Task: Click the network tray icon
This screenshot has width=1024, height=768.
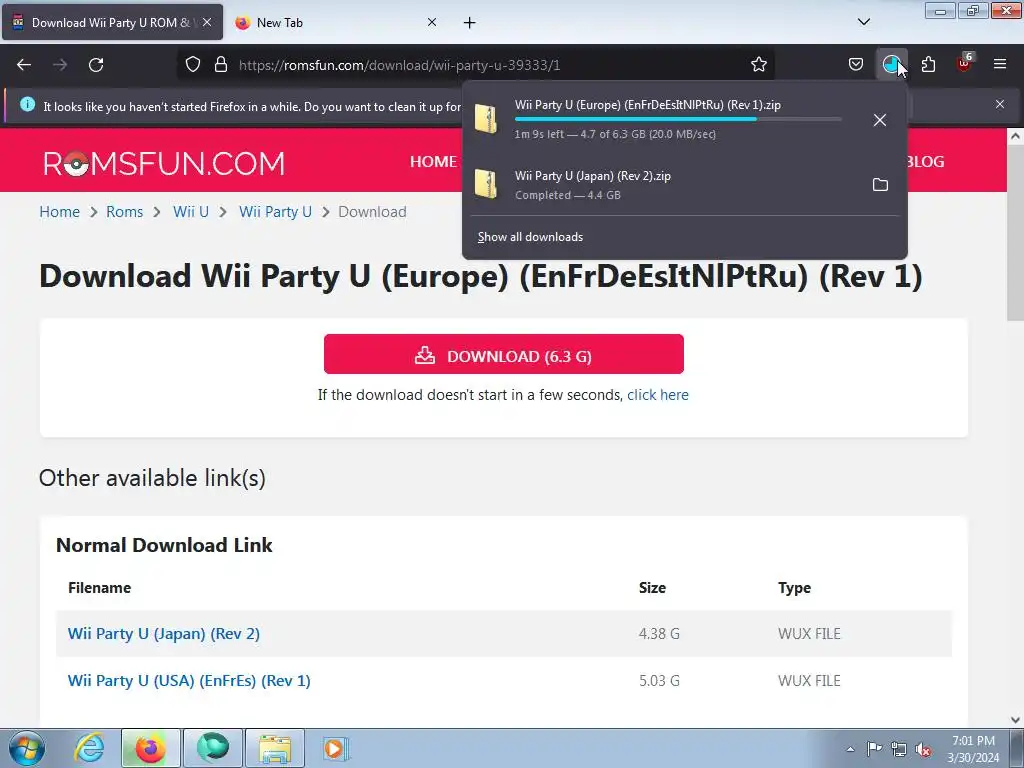Action: 899,748
